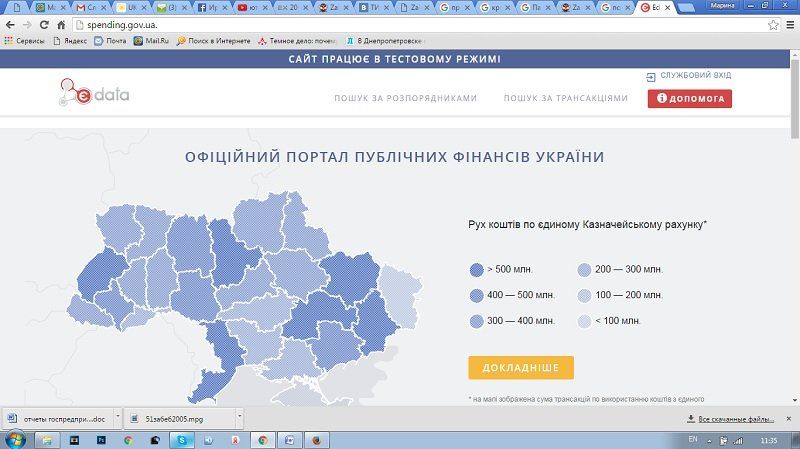Click the yellow Докладніше button
The image size is (800, 449).
[x=520, y=367]
